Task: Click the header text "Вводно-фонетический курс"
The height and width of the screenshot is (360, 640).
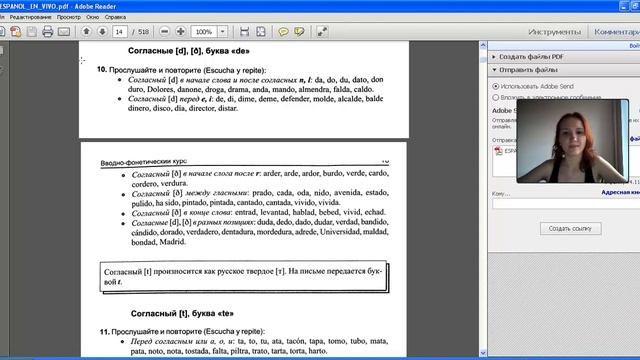Action: 144,162
